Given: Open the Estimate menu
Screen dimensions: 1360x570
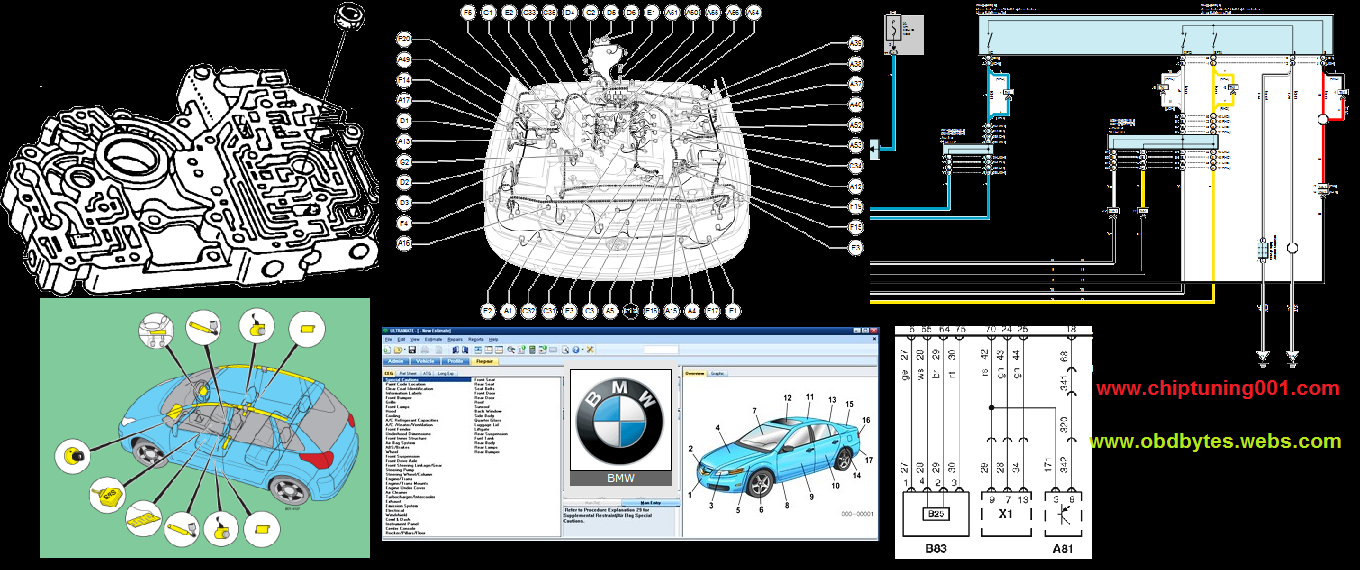Looking at the screenshot, I should pos(433,339).
